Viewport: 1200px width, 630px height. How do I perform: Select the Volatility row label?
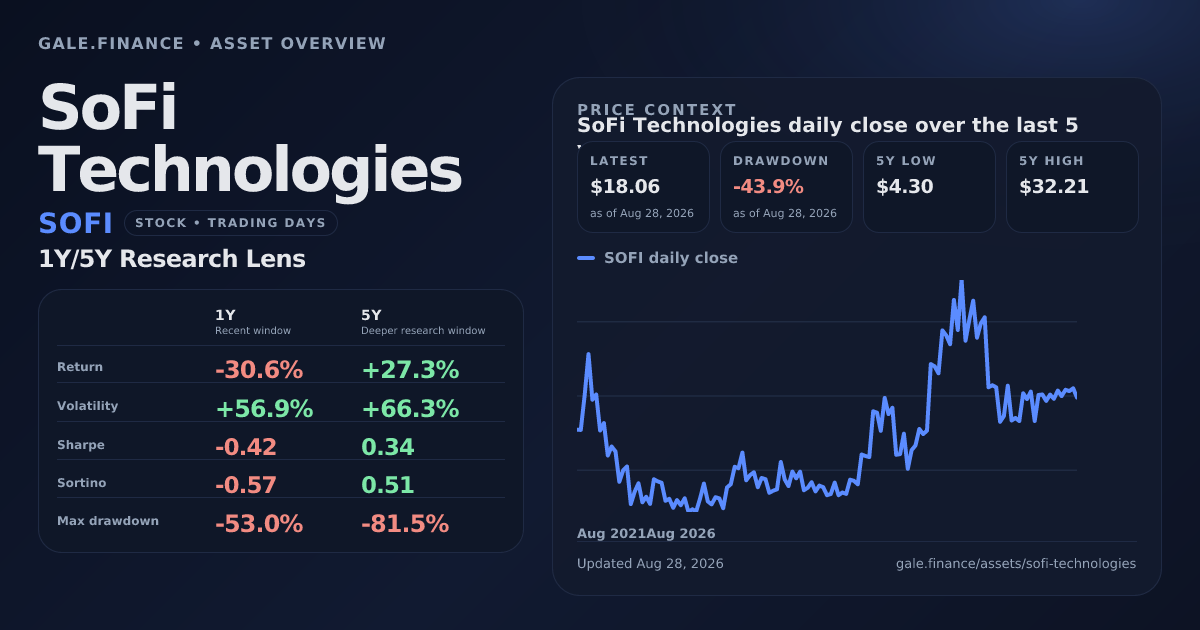[x=88, y=406]
